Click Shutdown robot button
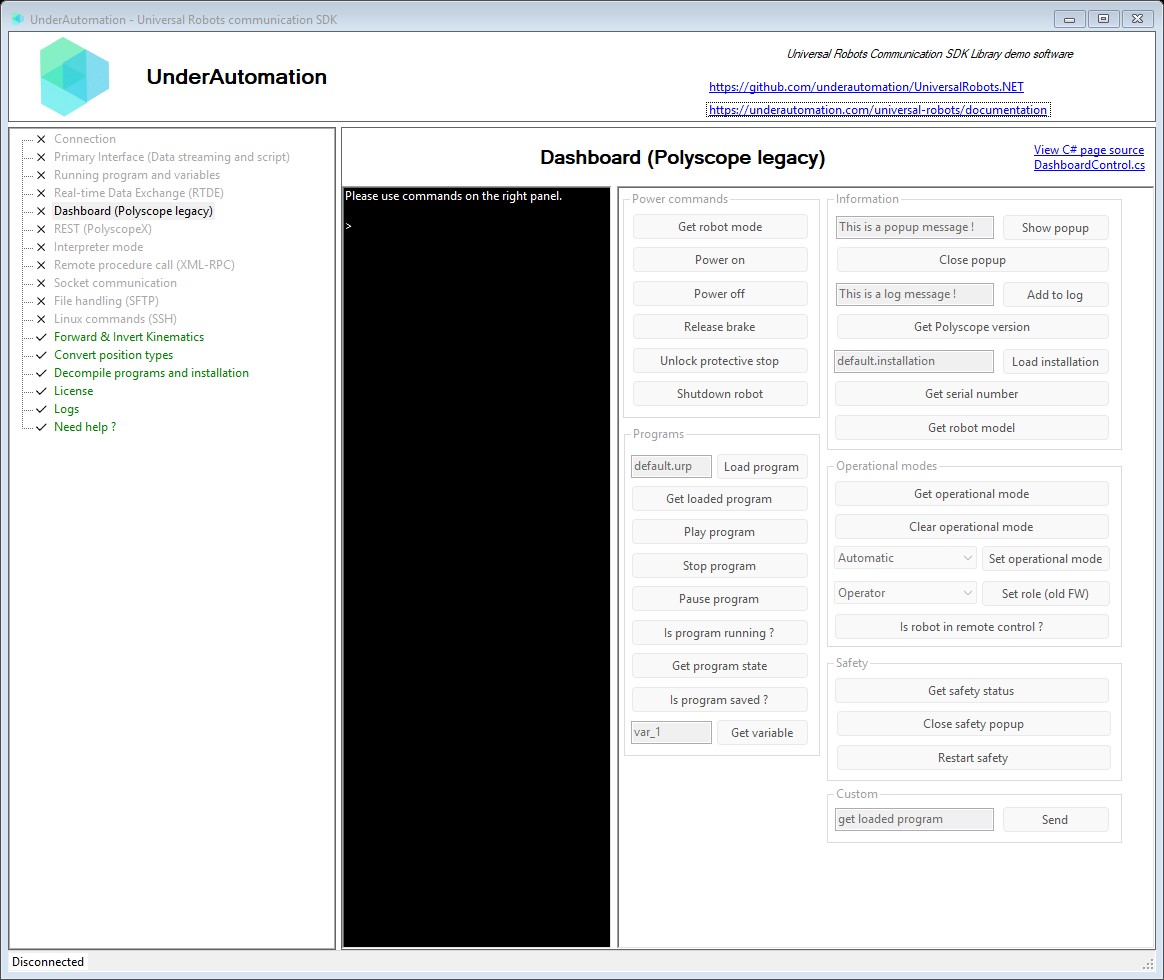This screenshot has width=1164, height=980. [x=719, y=393]
